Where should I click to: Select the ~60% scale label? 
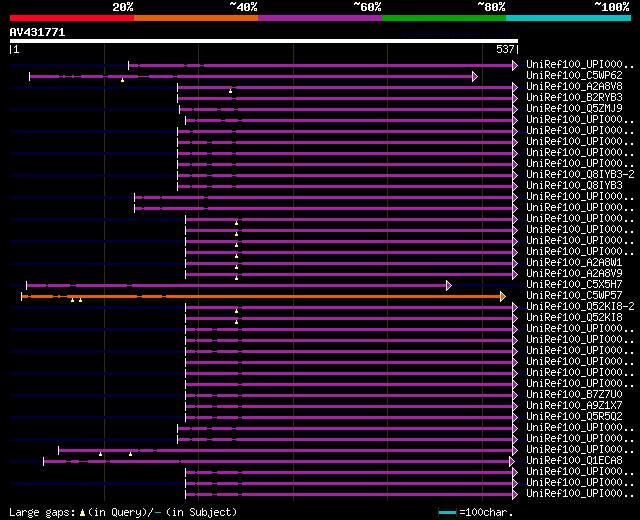tap(367, 7)
